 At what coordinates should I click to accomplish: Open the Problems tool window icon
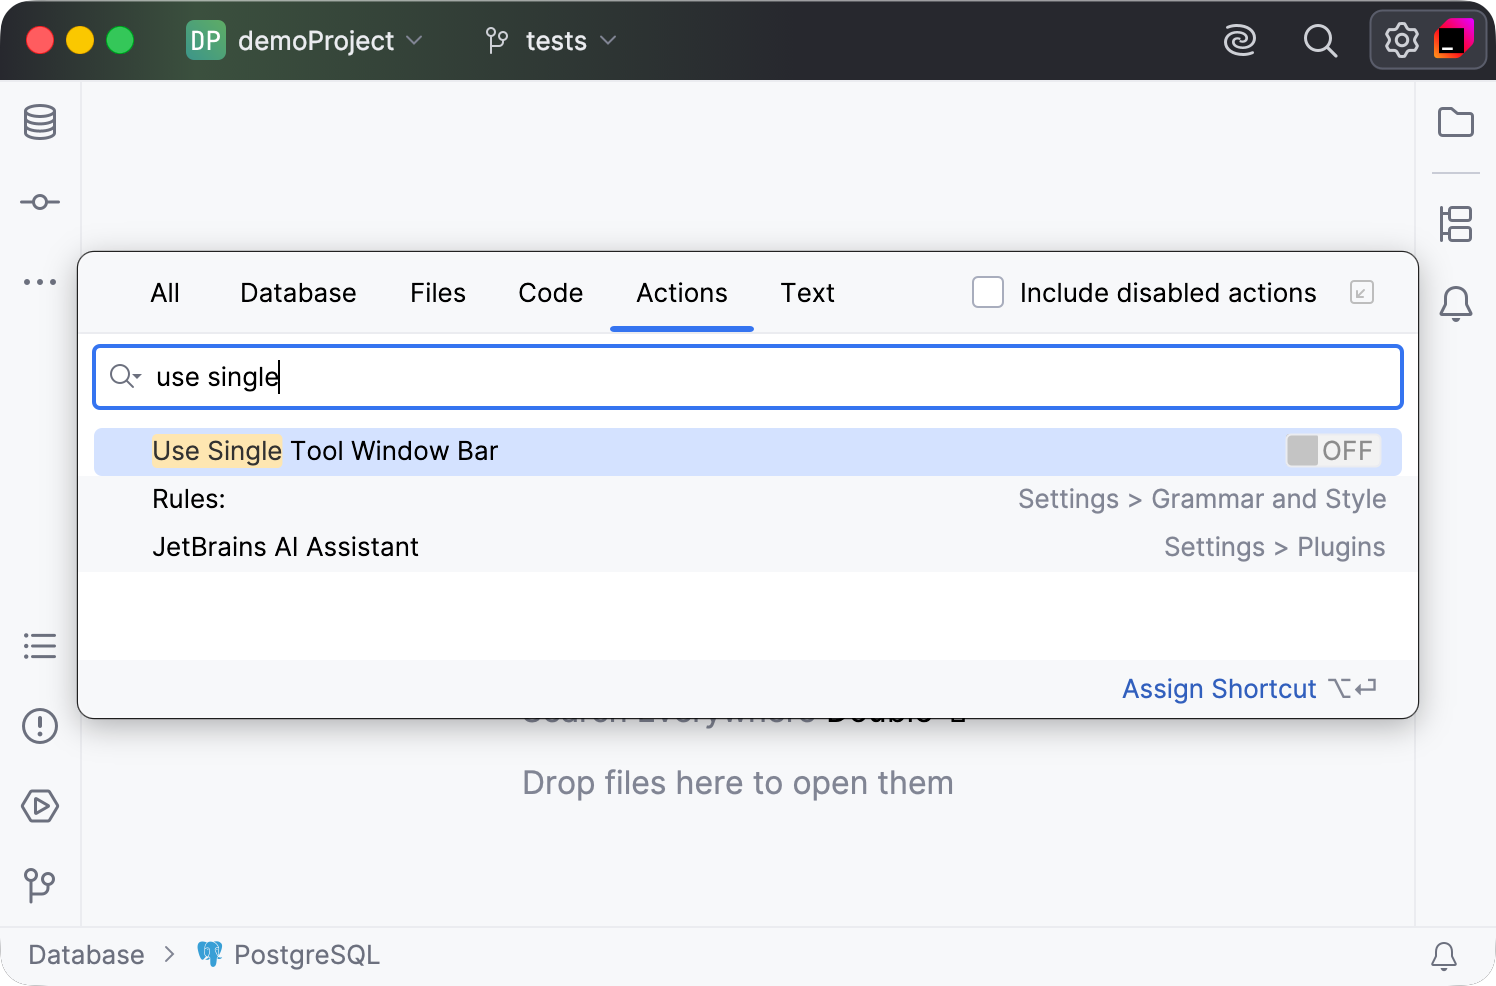[40, 726]
